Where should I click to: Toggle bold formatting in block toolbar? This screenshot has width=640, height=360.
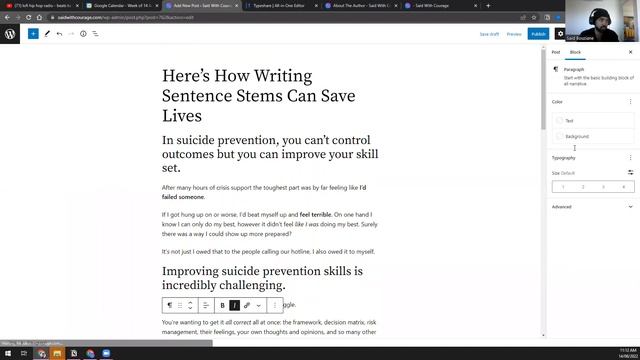[222, 305]
